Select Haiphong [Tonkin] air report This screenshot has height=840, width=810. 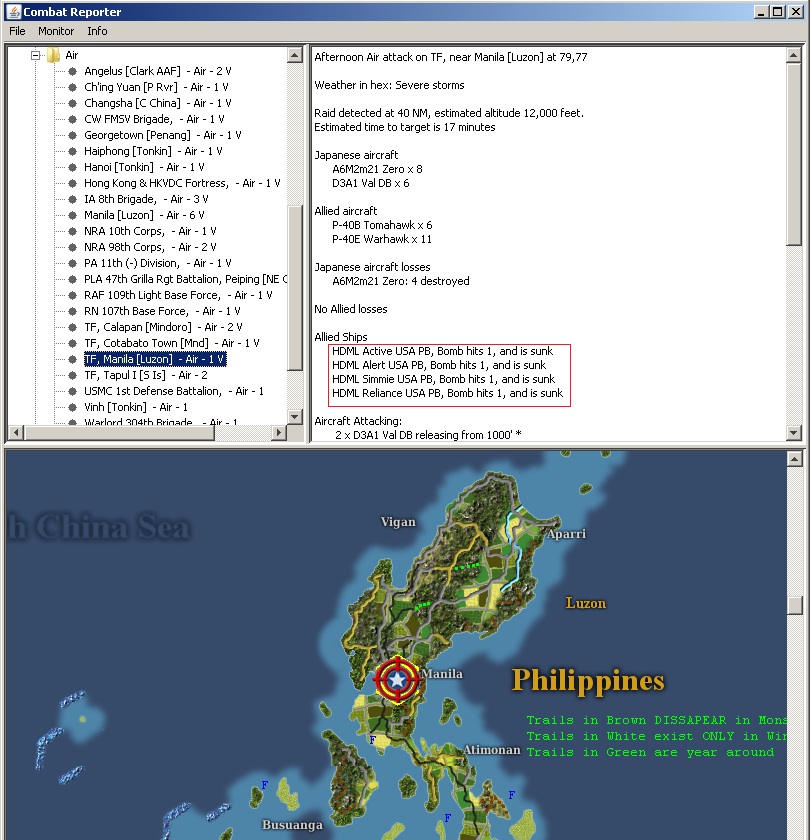tap(153, 152)
